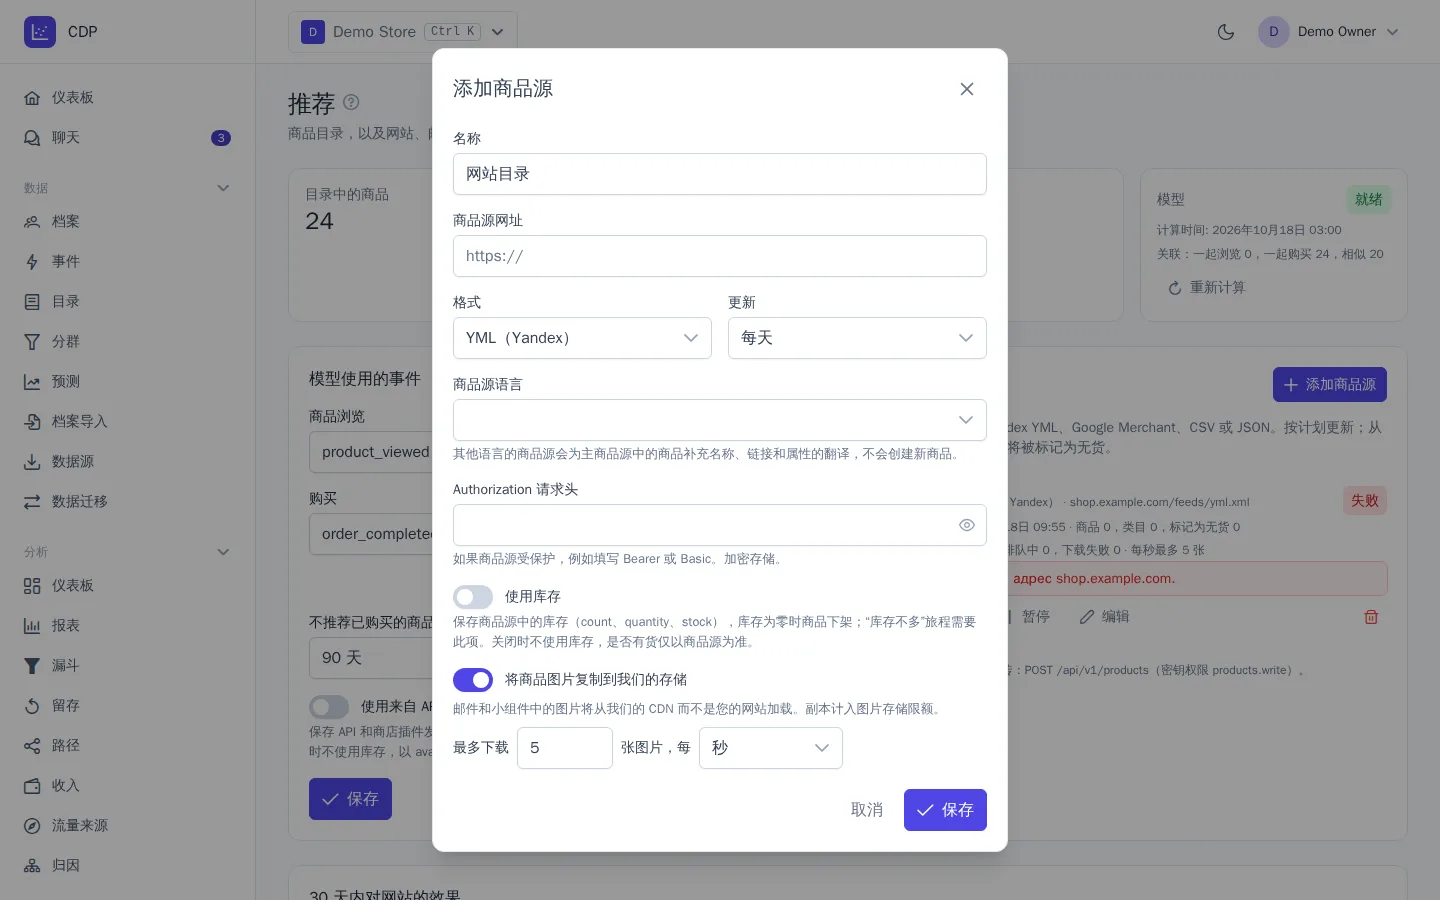Click the CDP logo icon
The image size is (1440, 900).
[40, 32]
